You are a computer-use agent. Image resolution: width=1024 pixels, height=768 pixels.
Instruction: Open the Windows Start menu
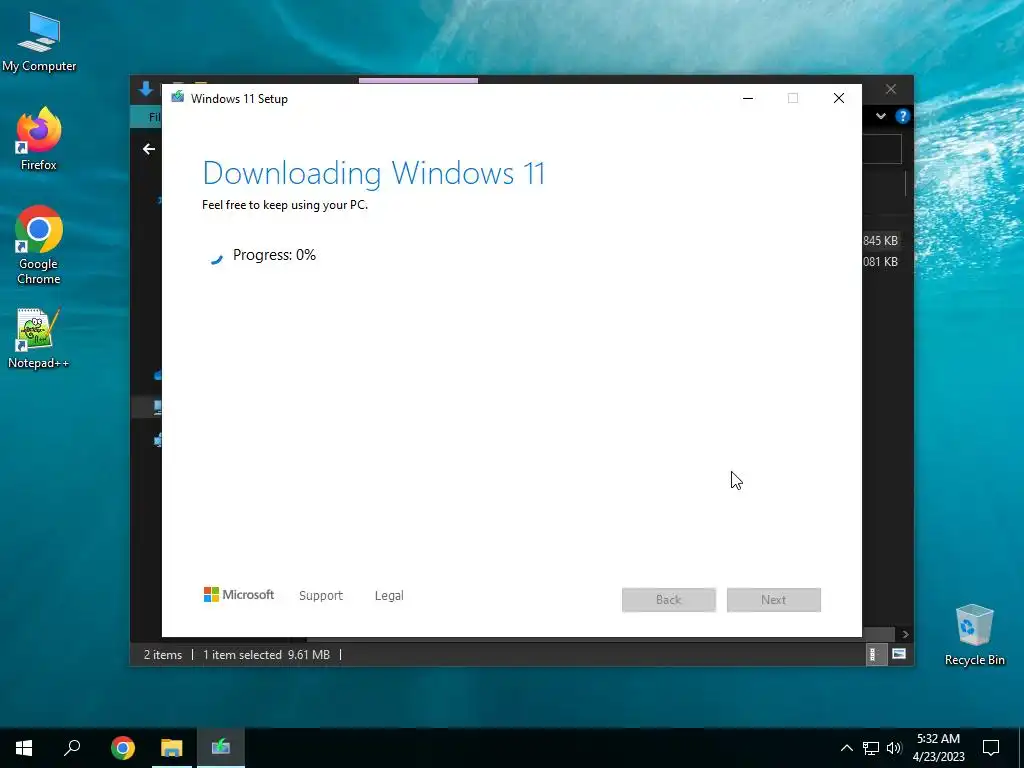pyautogui.click(x=24, y=748)
